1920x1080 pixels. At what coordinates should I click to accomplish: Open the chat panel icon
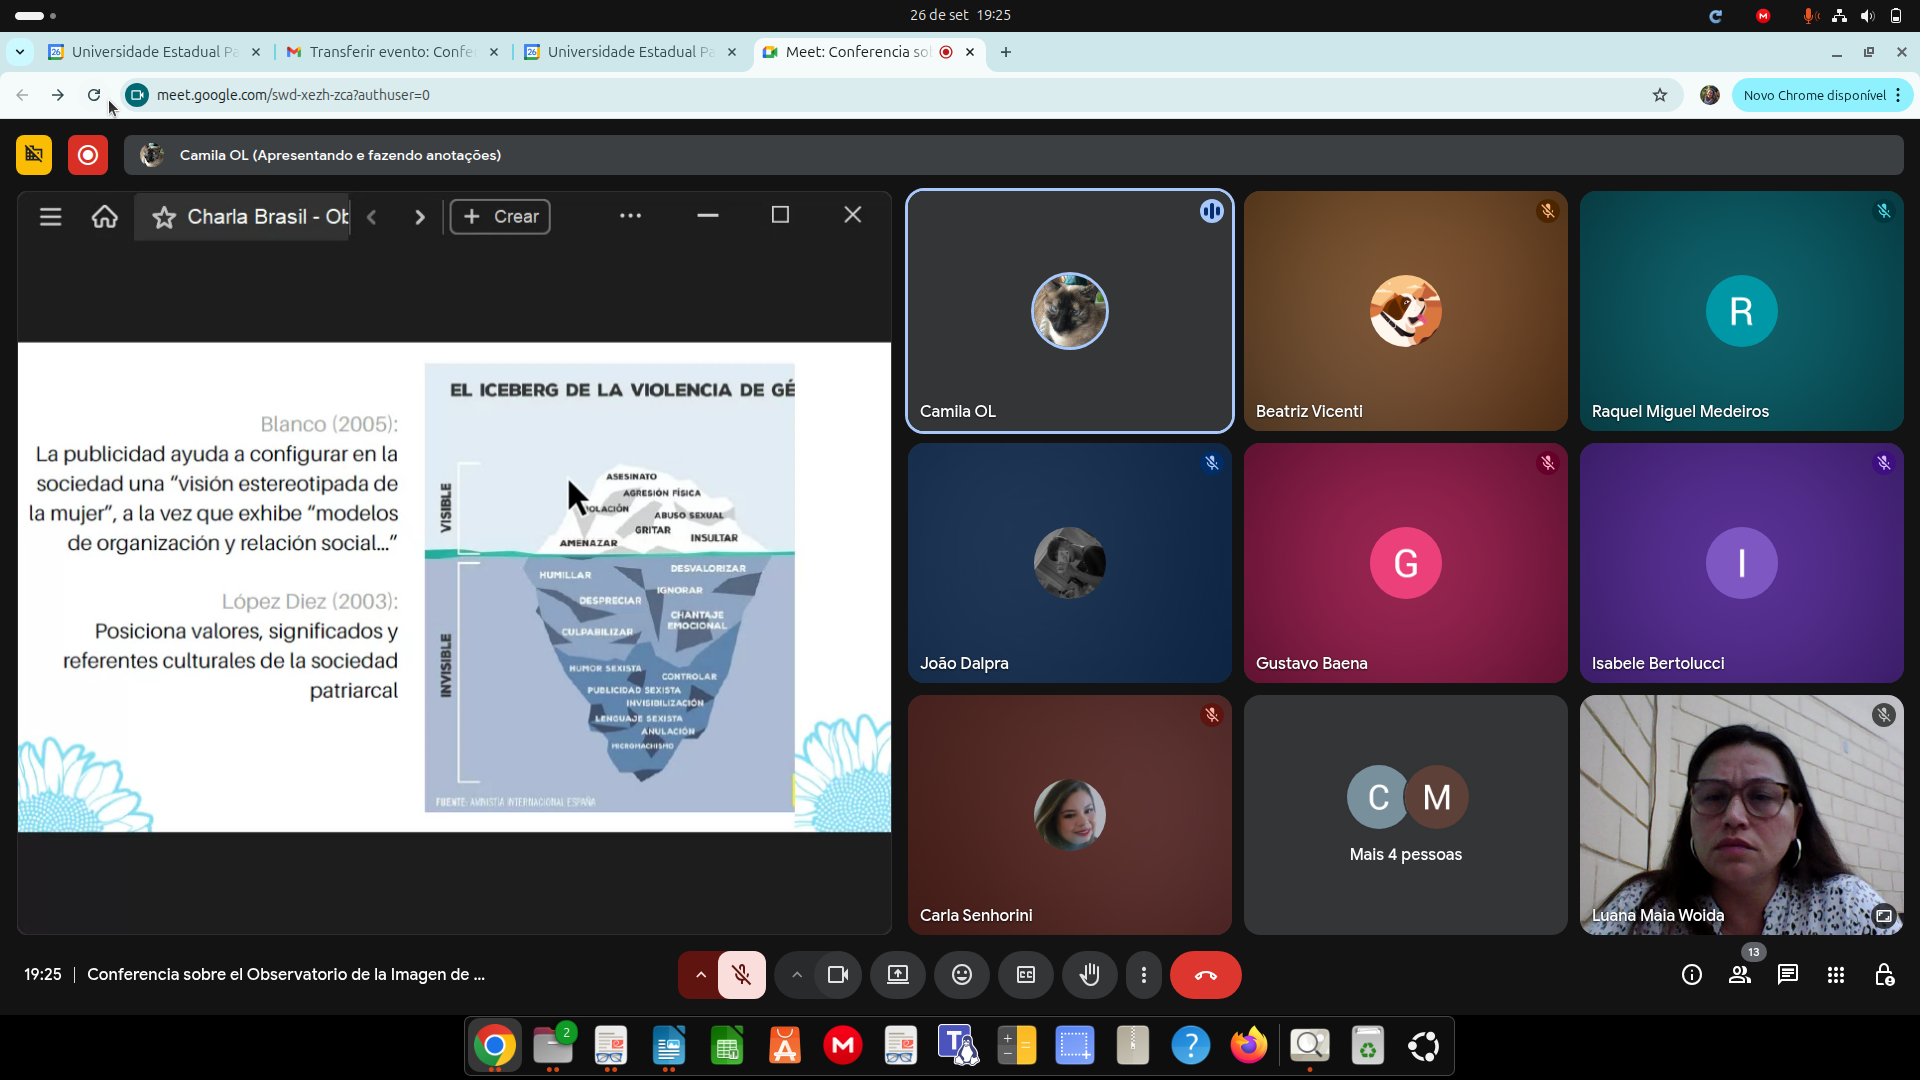click(1787, 975)
